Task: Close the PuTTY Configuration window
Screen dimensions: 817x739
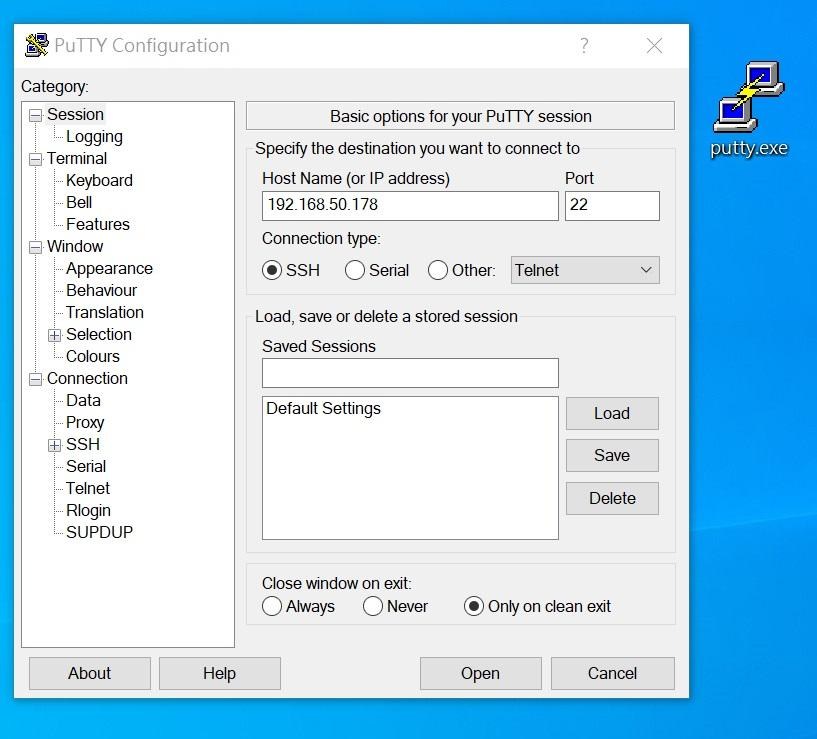Action: (x=654, y=45)
